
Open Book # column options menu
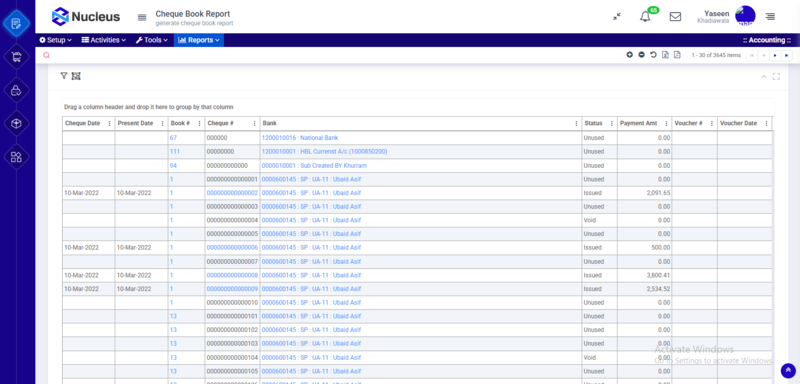(199, 123)
